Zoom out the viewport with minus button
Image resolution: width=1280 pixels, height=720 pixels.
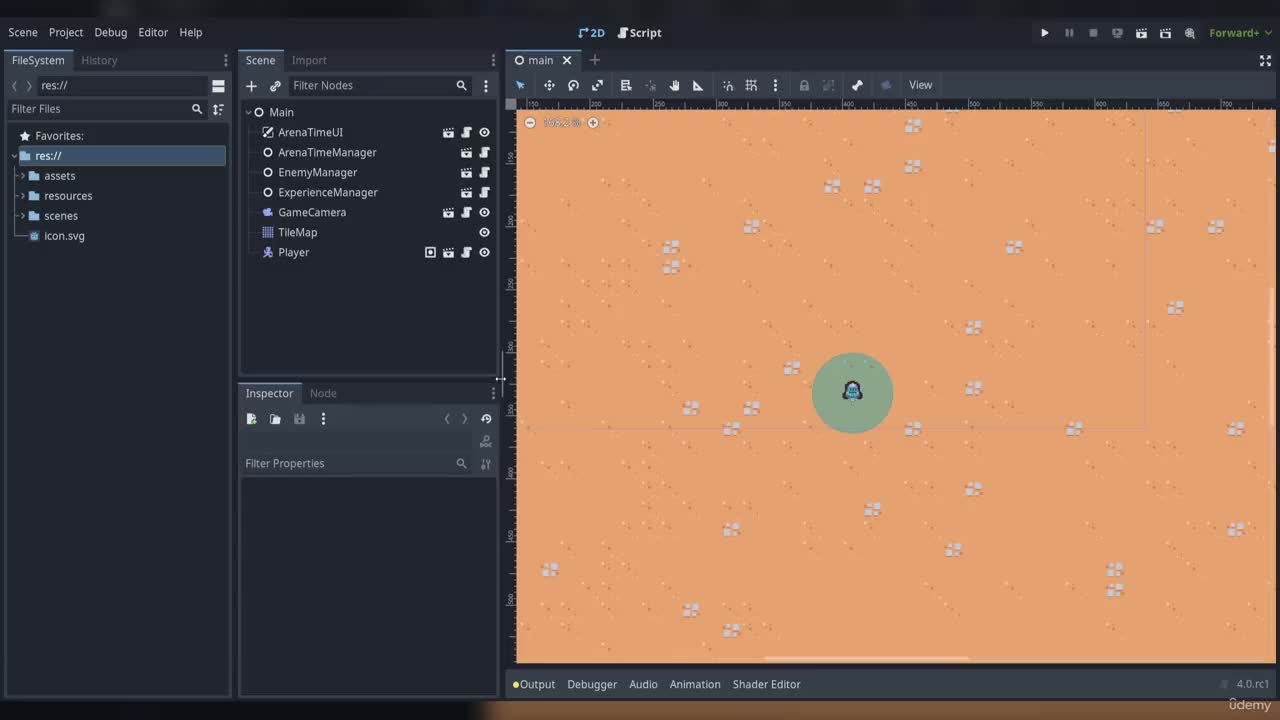tap(530, 122)
